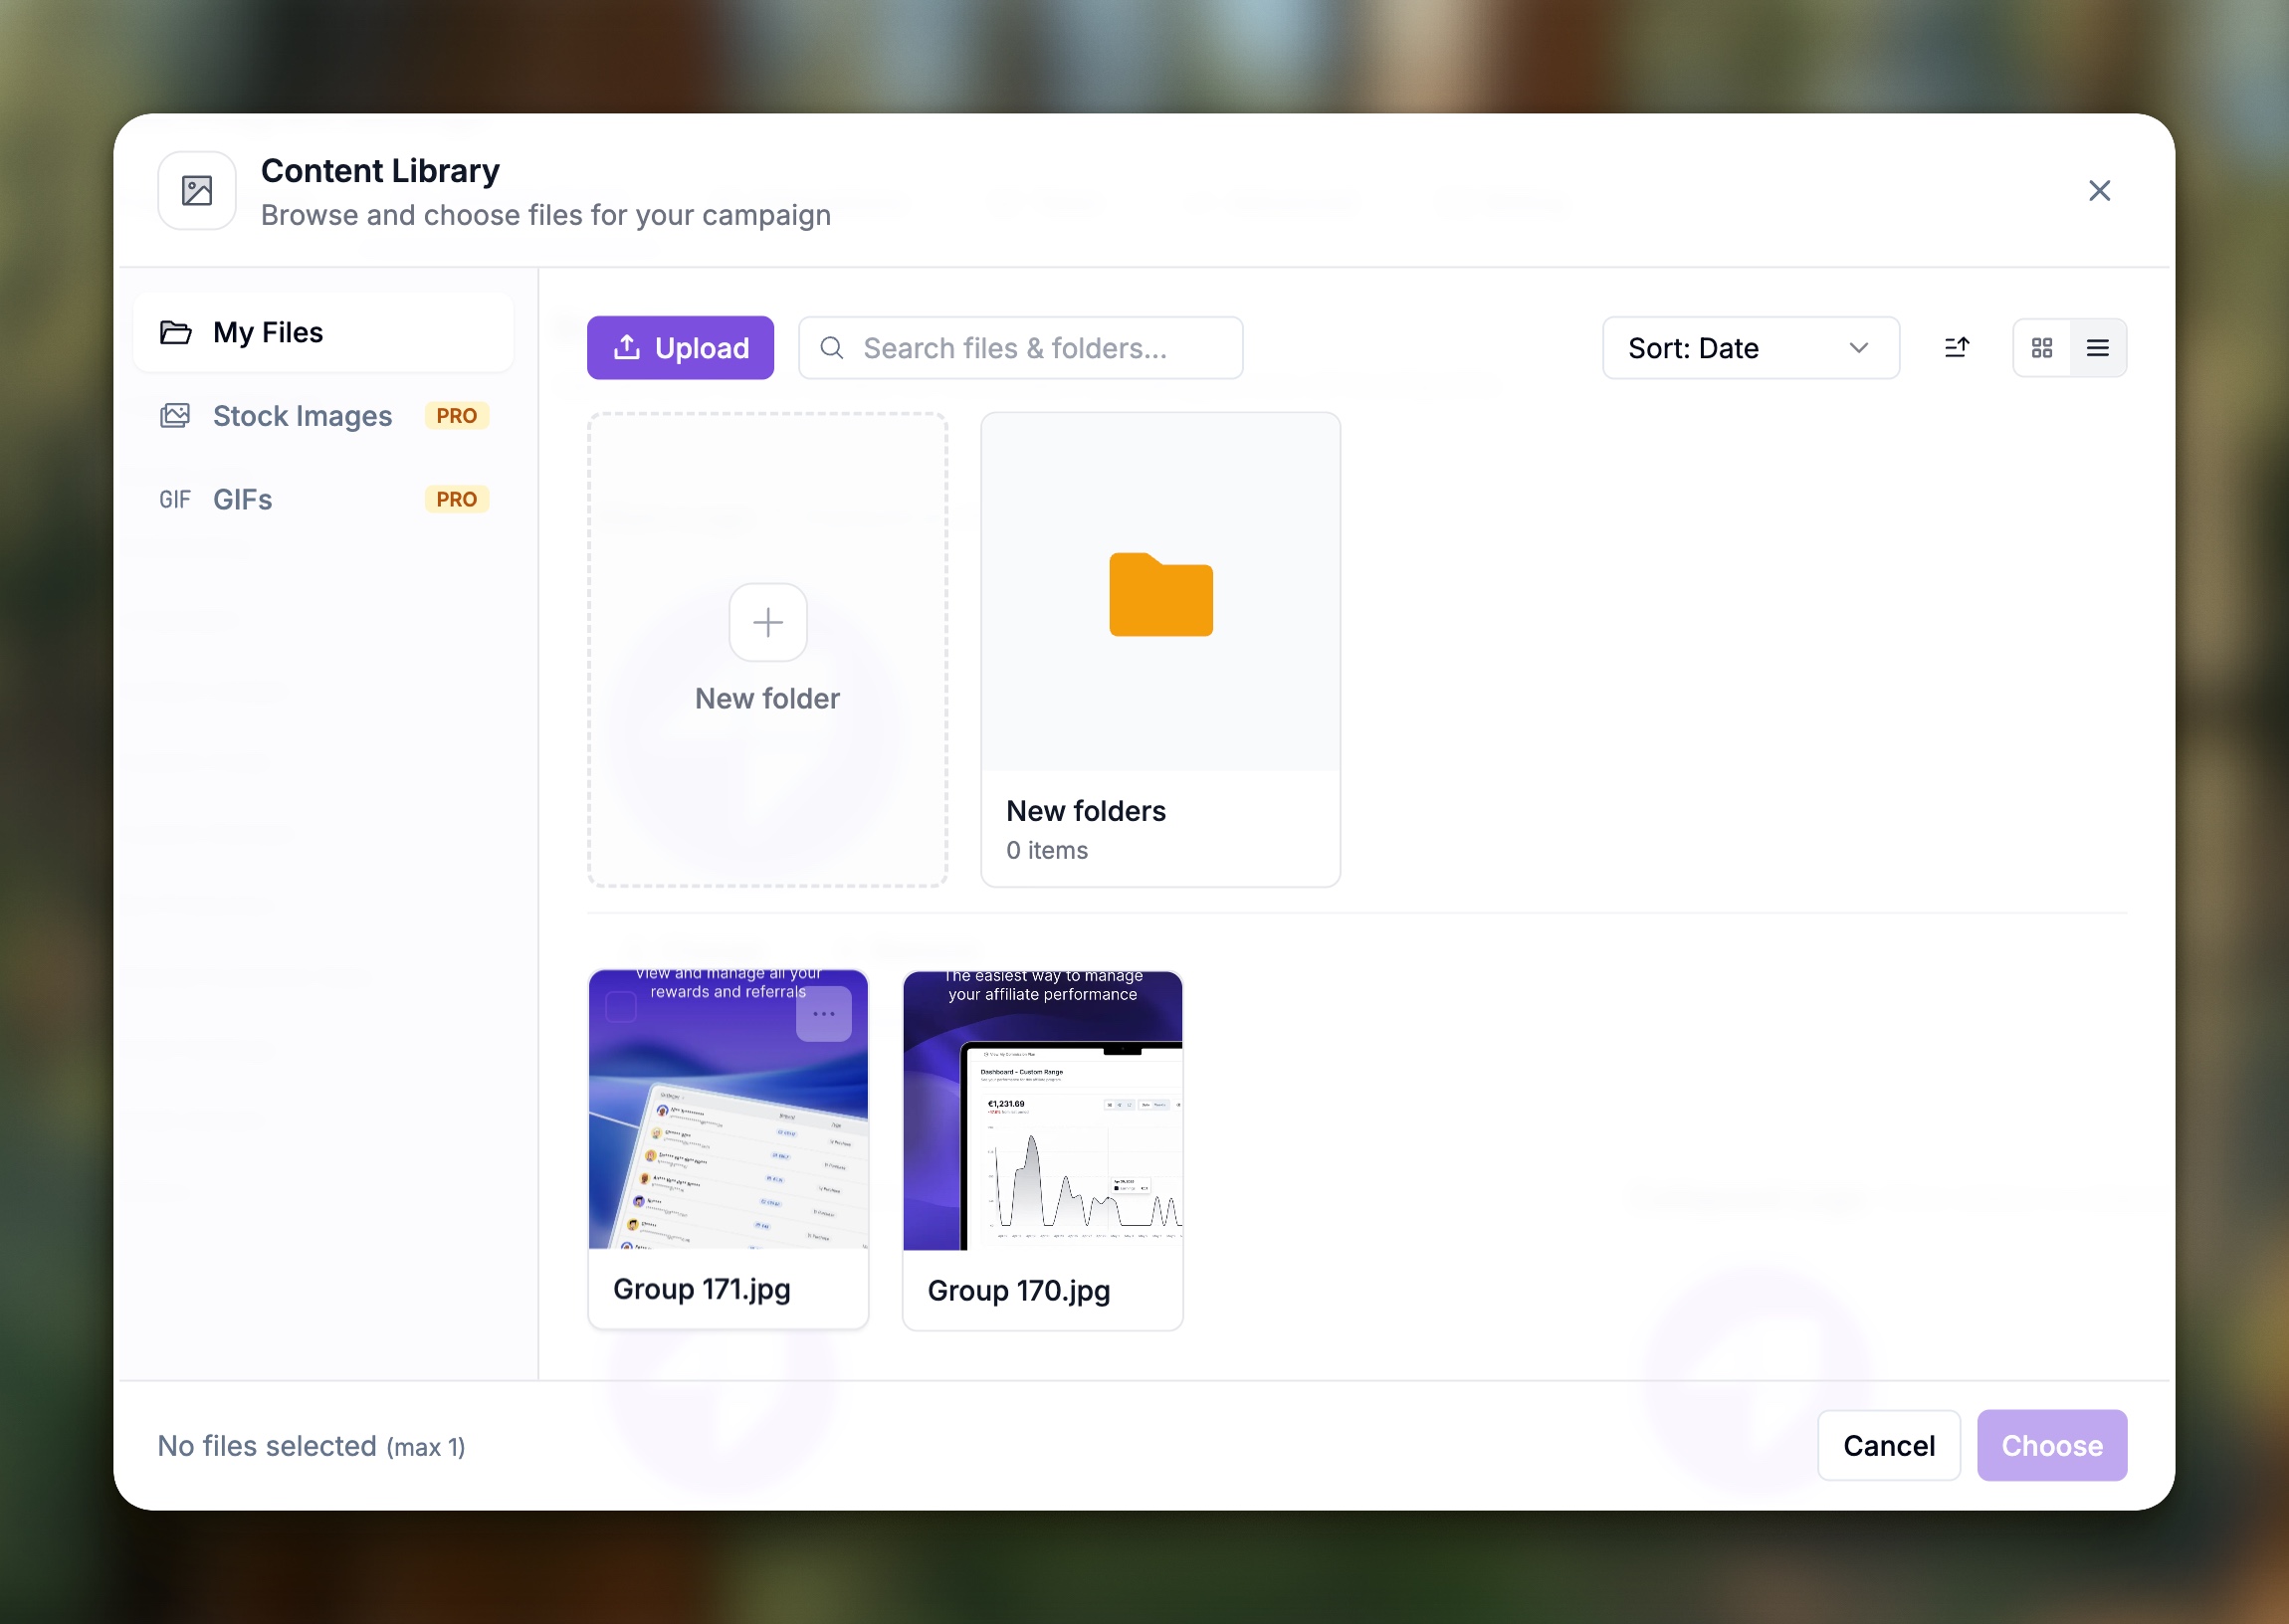The image size is (2289, 1624).
Task: Click the Choose button
Action: pos(2051,1446)
